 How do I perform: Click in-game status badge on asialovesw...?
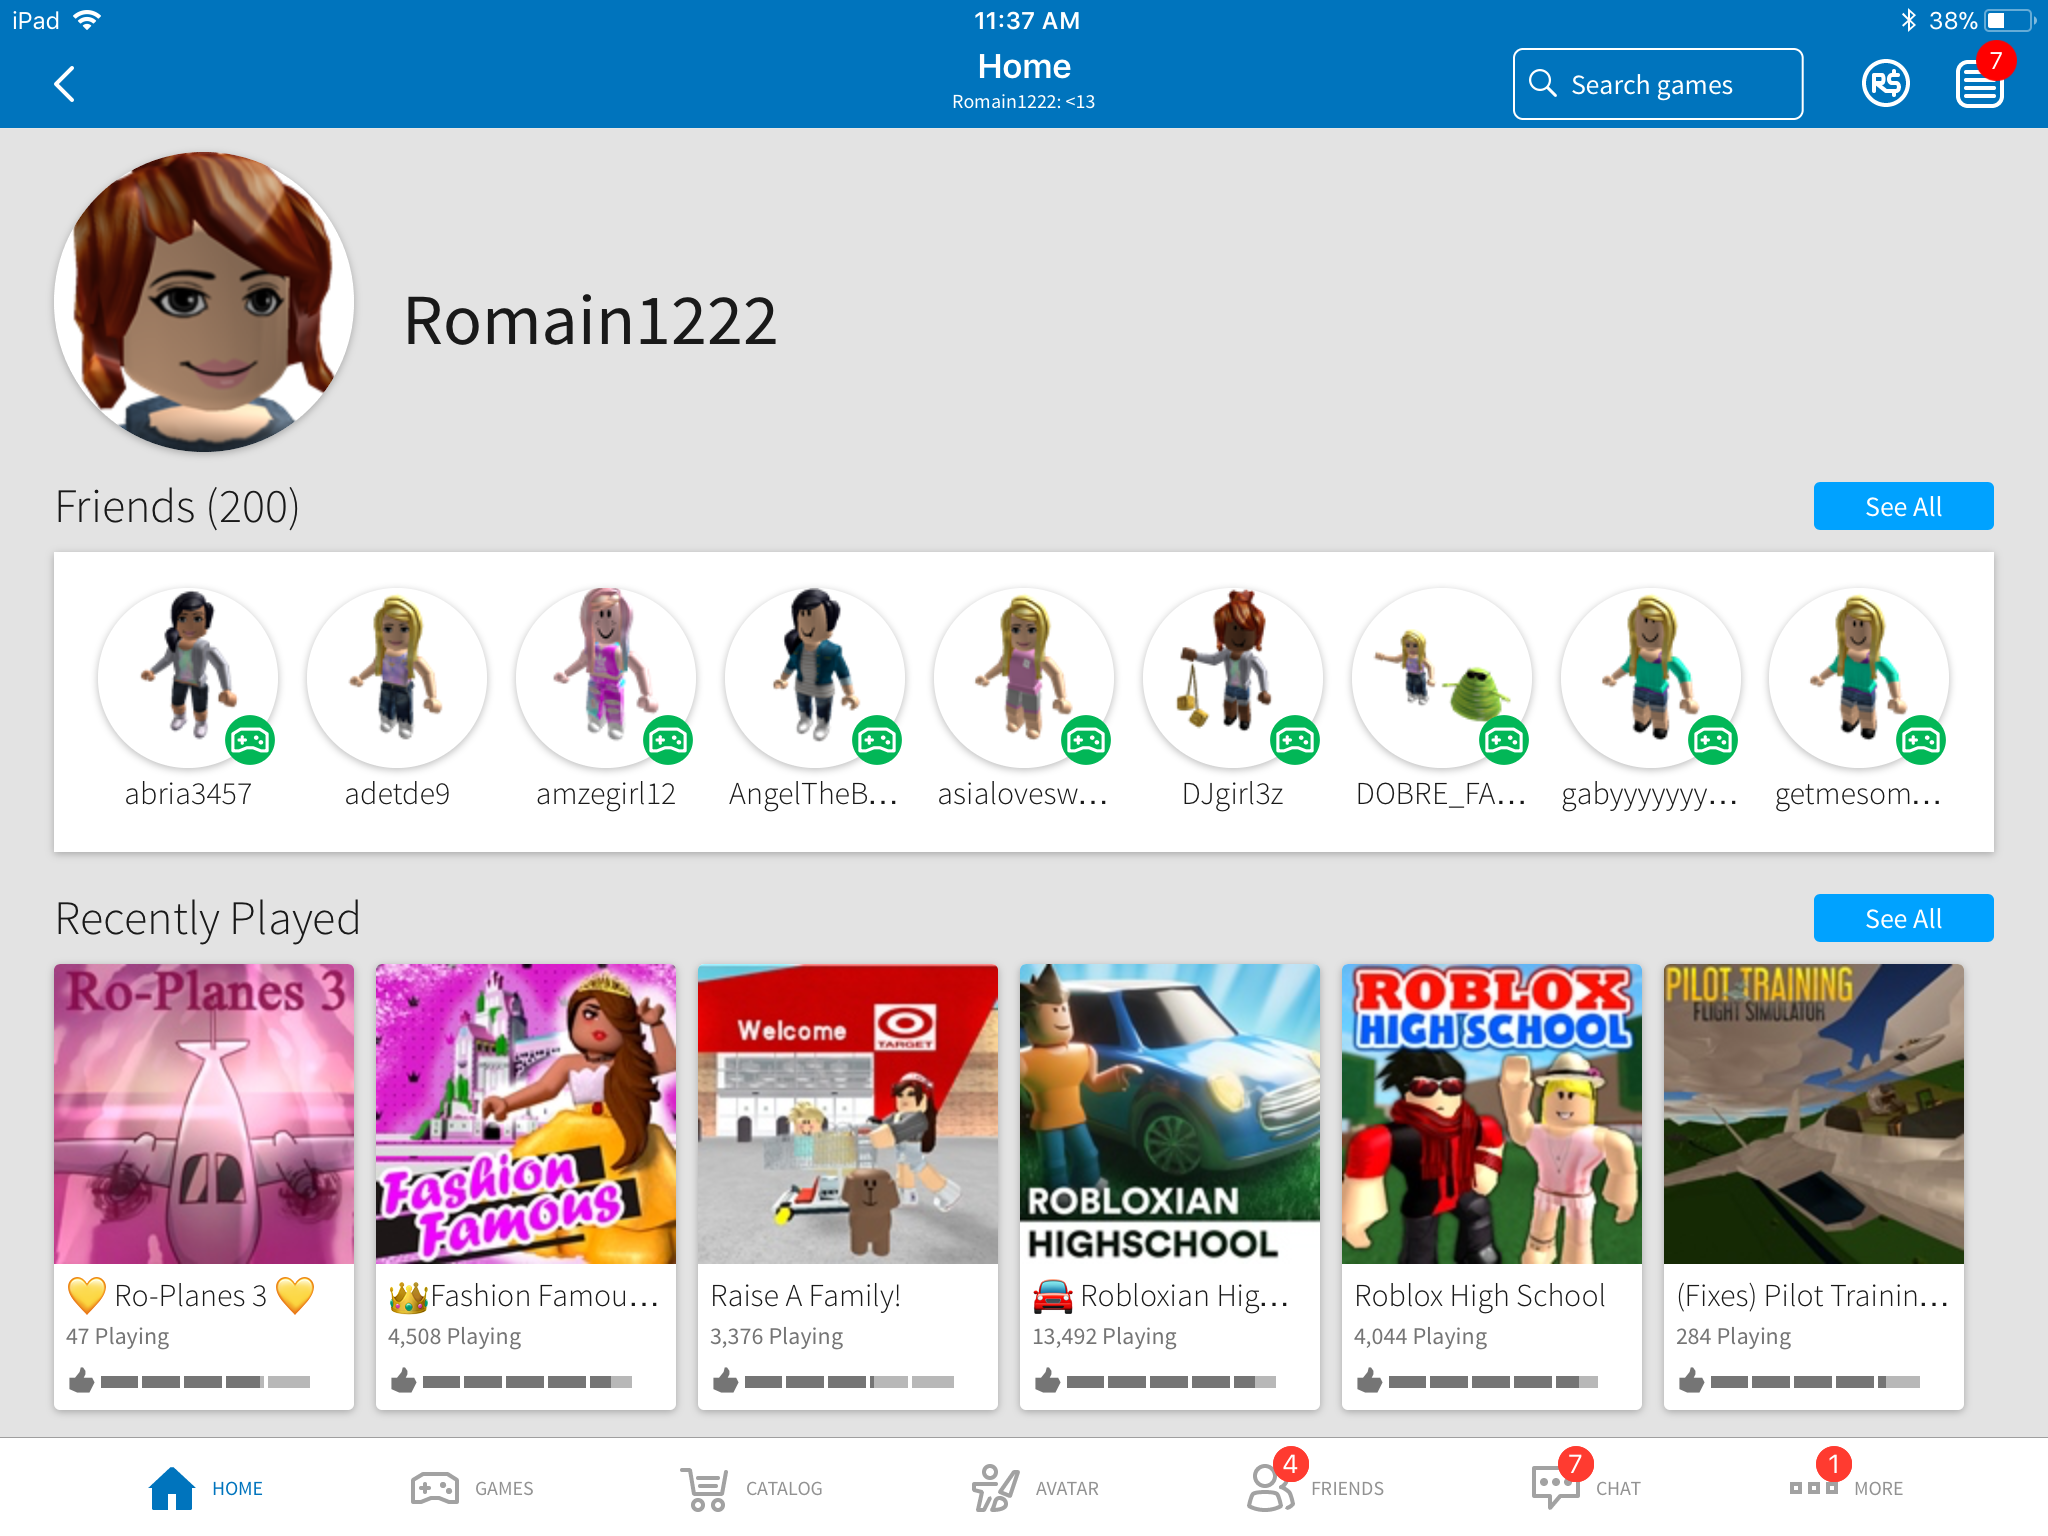point(1086,740)
